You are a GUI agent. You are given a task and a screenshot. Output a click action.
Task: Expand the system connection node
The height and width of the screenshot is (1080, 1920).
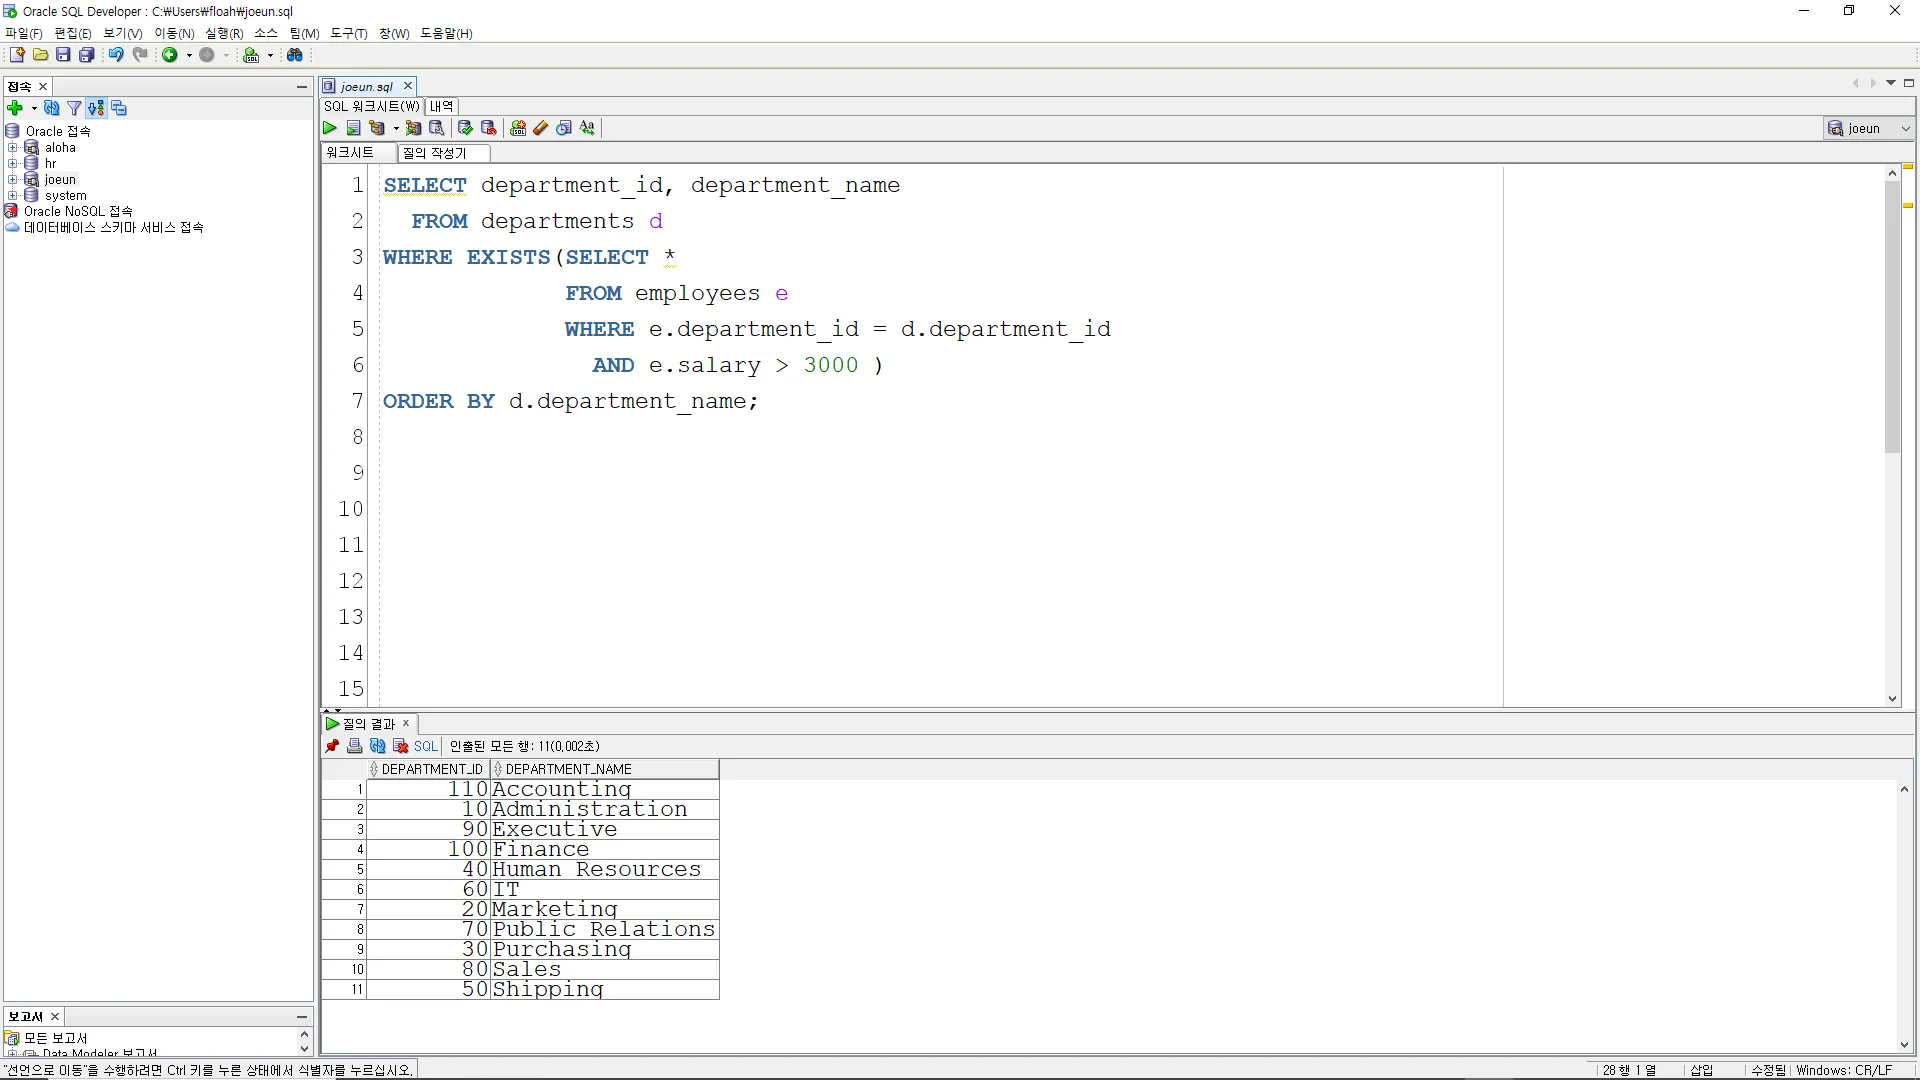coord(13,196)
